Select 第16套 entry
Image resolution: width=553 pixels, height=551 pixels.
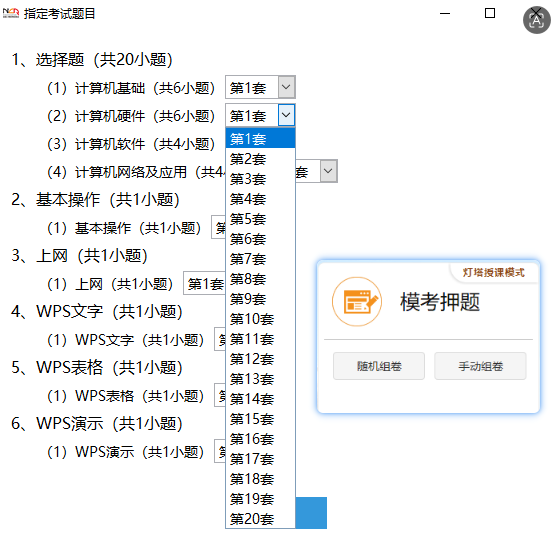[260, 439]
